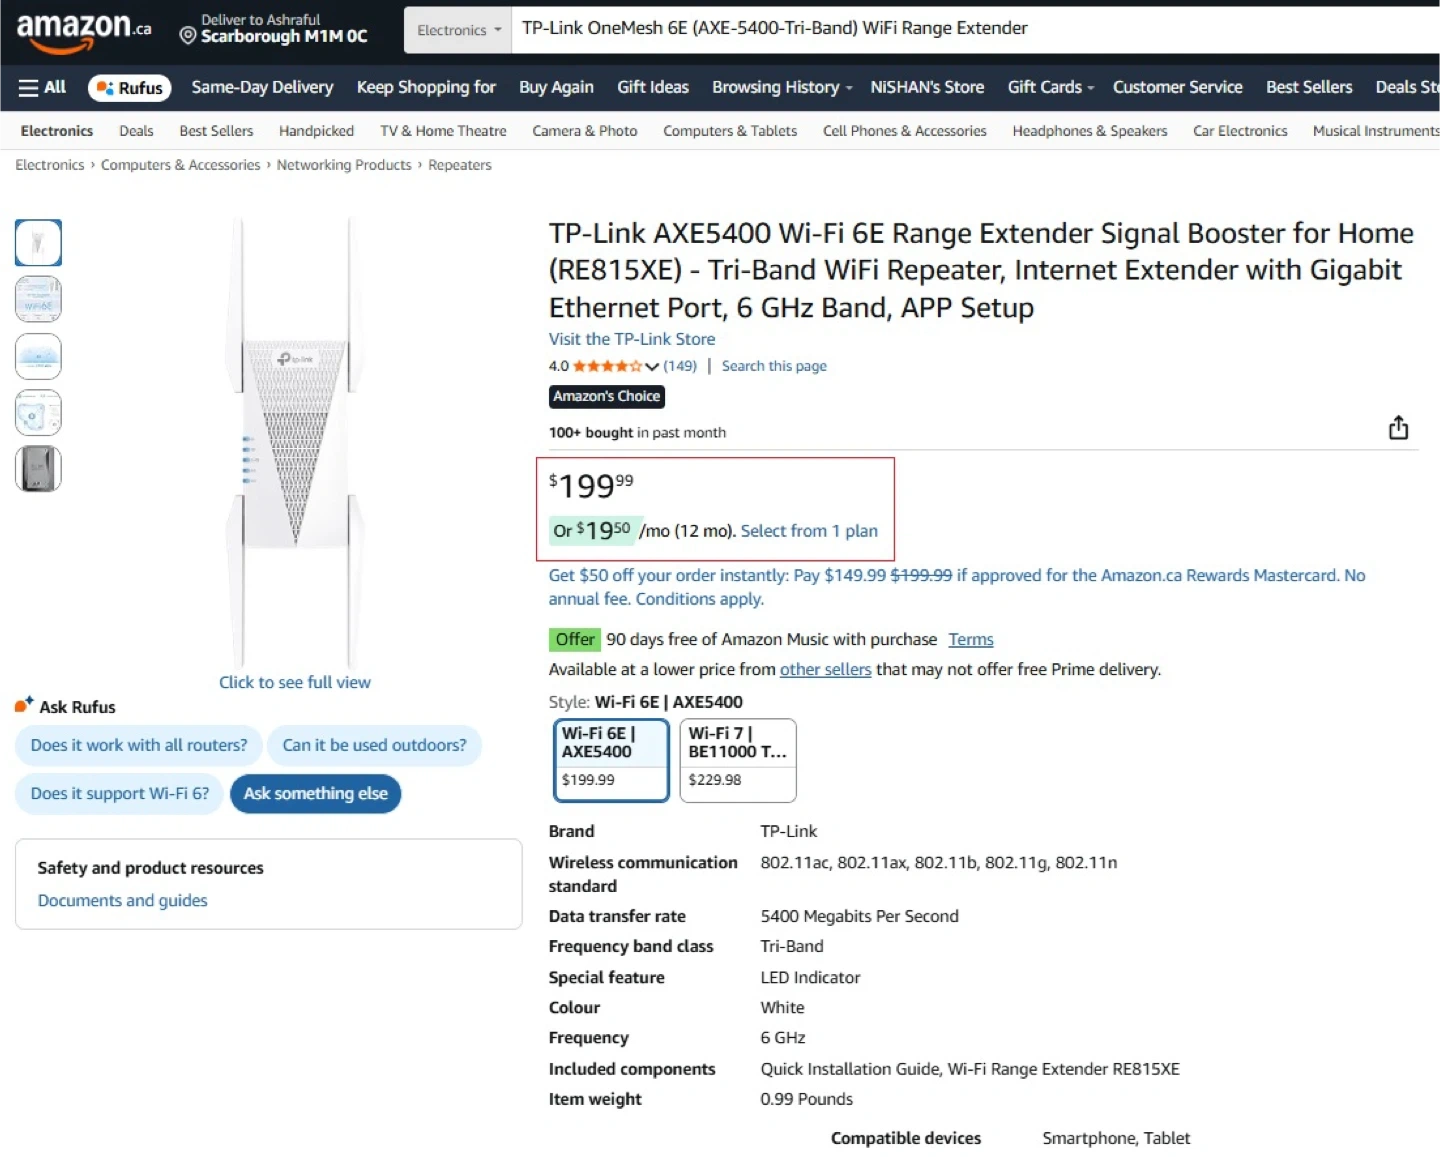This screenshot has width=1440, height=1157.
Task: Ask Rufus "Can it be used outdoors?"
Action: pos(374,746)
